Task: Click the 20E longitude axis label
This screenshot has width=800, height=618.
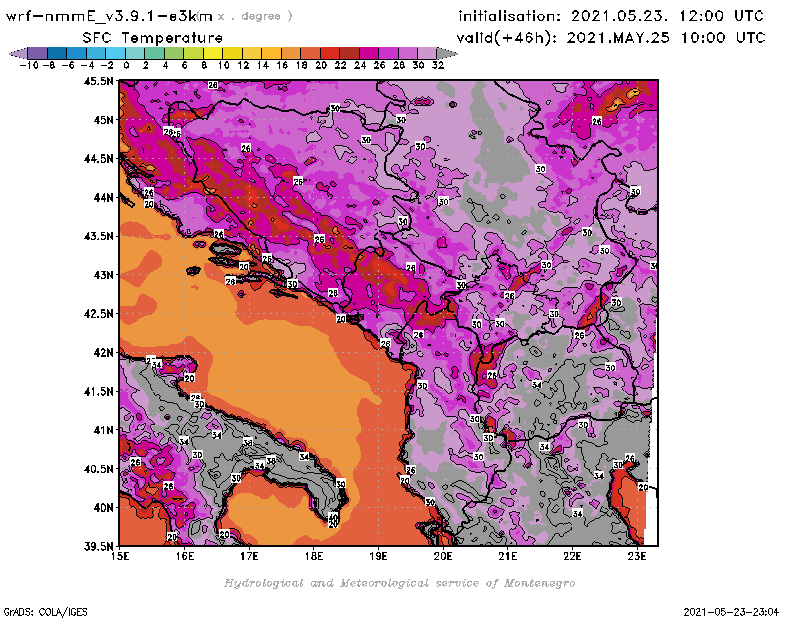Action: tap(443, 556)
